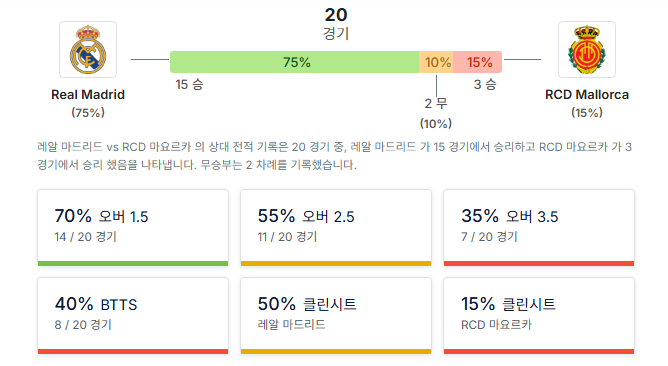The width and height of the screenshot is (668, 366).
Task: Click the 15 승 label under bar
Action: coord(189,84)
